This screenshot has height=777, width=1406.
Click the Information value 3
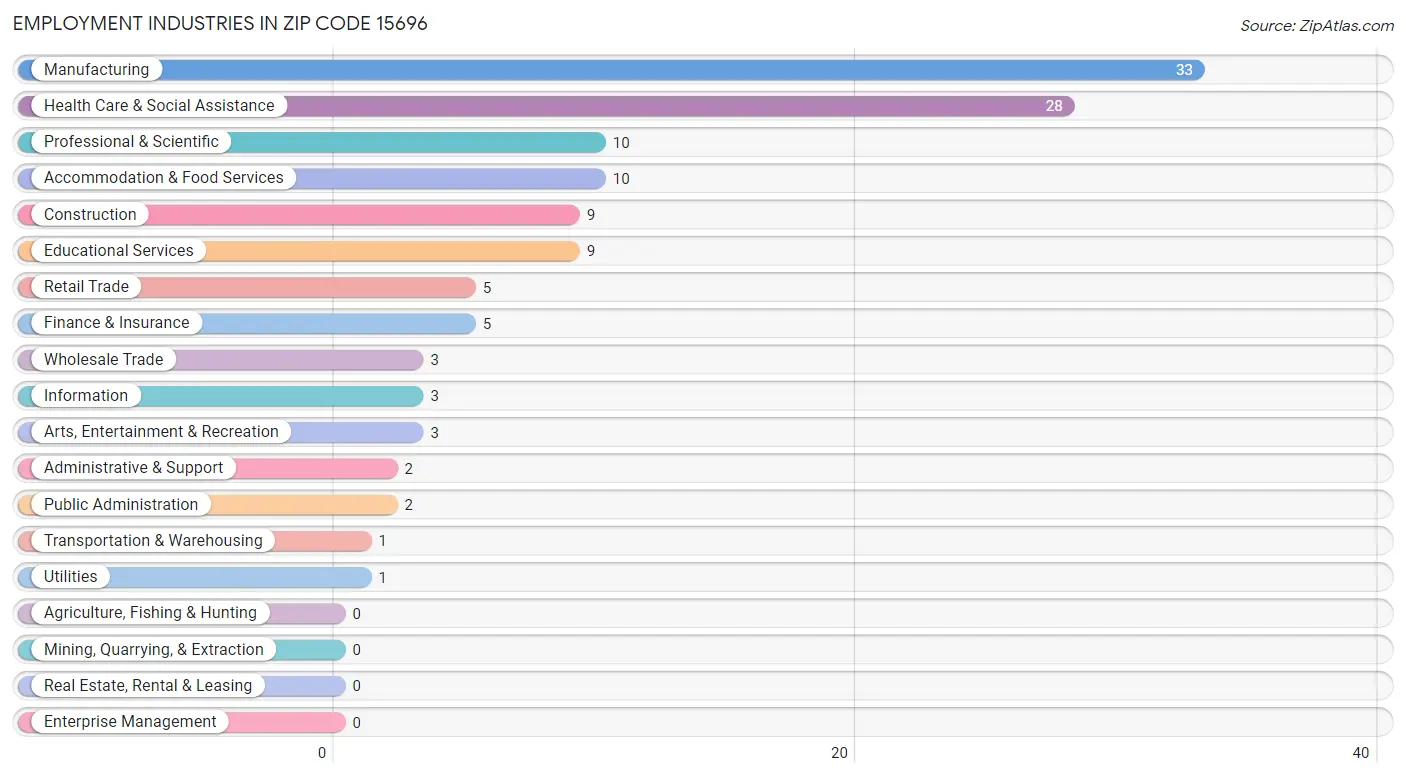pyautogui.click(x=435, y=396)
